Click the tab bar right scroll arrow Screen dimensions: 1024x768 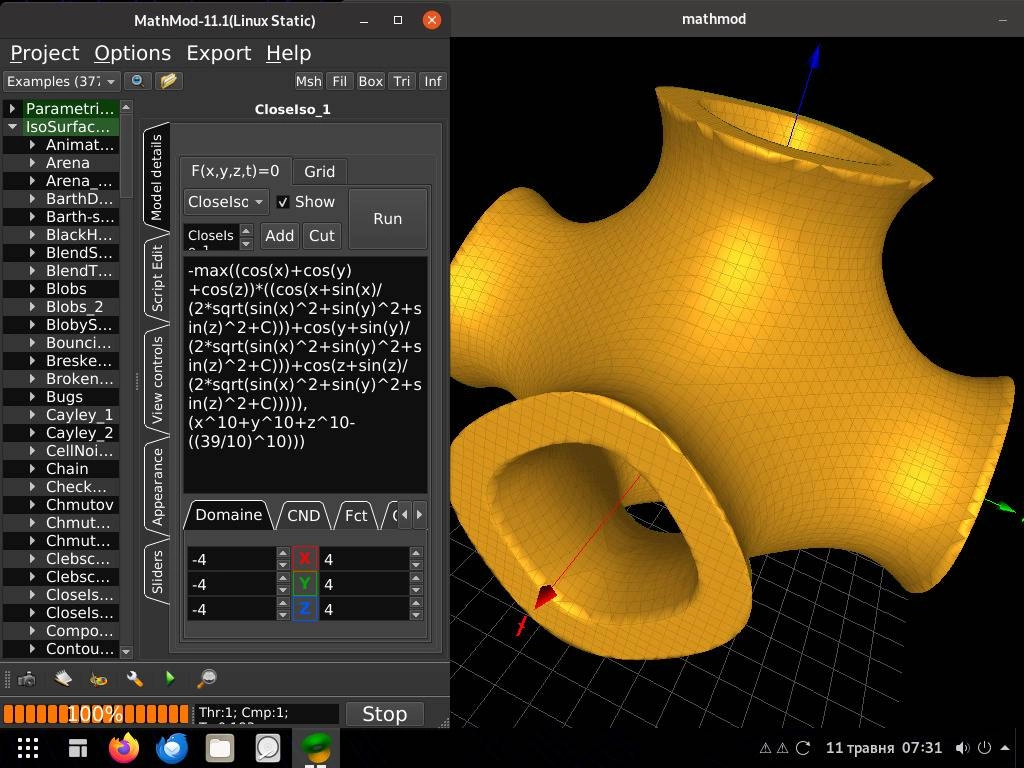pos(419,515)
